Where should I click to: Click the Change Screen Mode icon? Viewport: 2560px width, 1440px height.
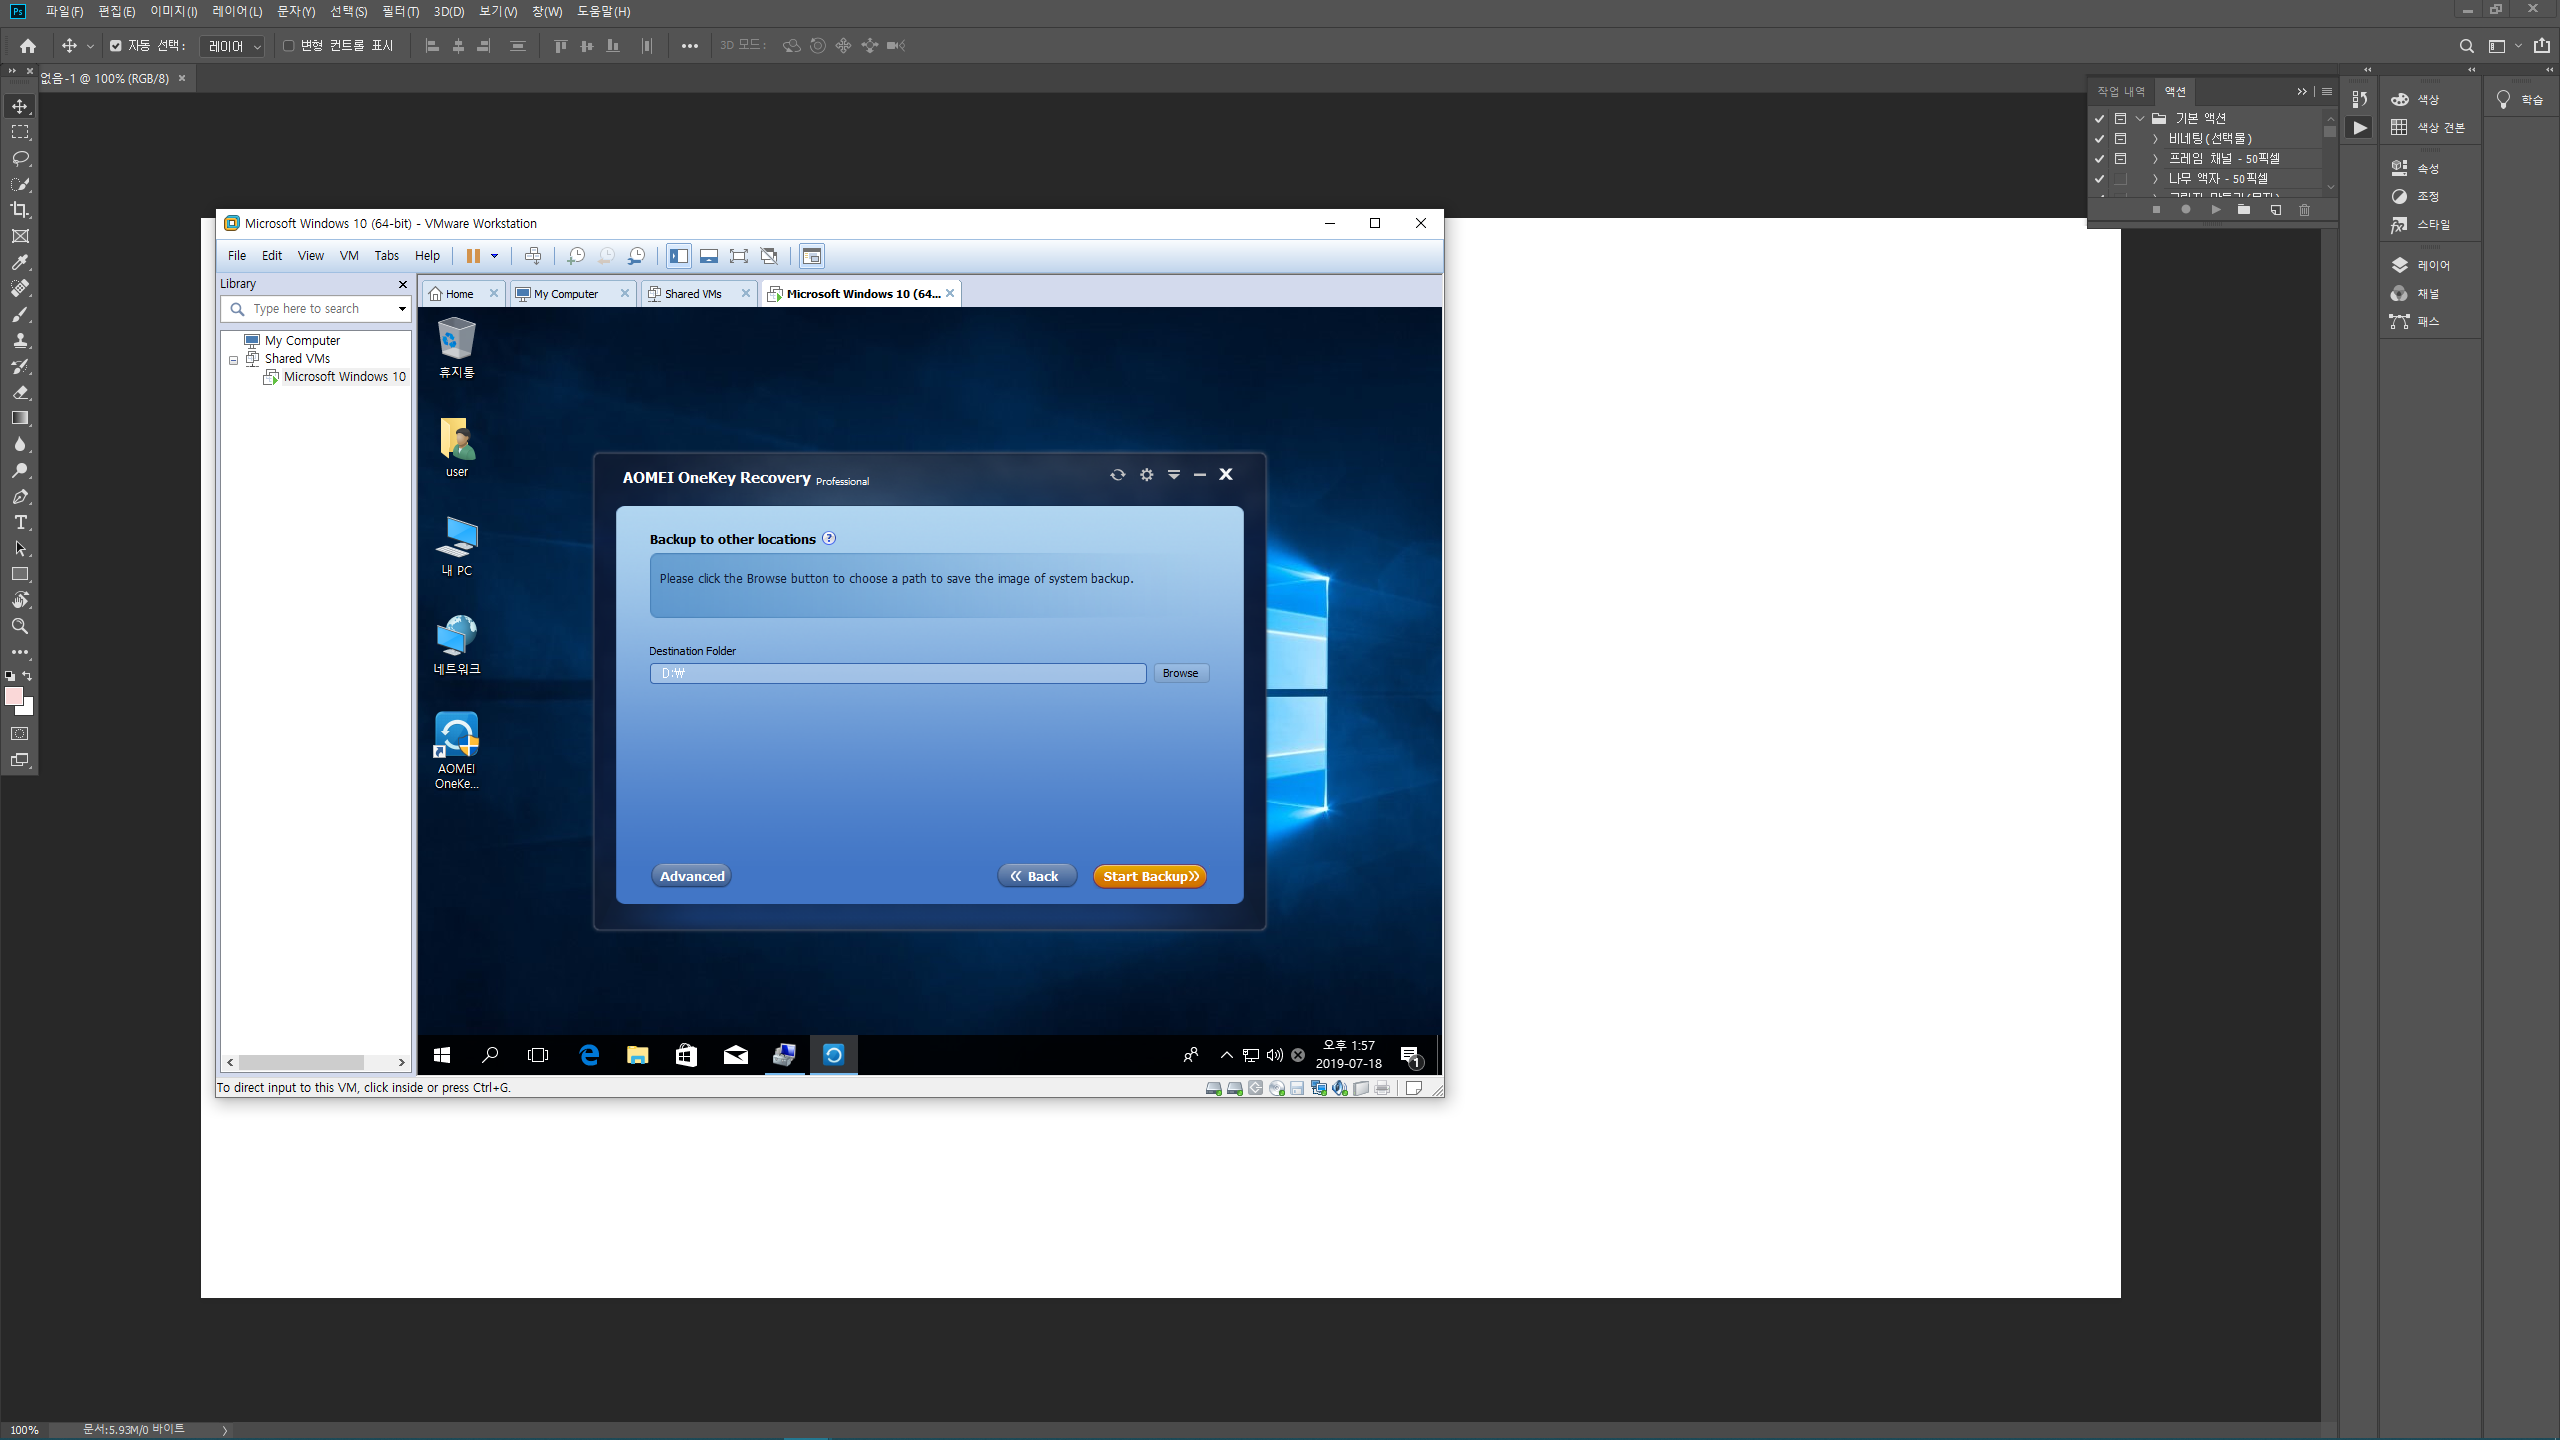[x=20, y=760]
